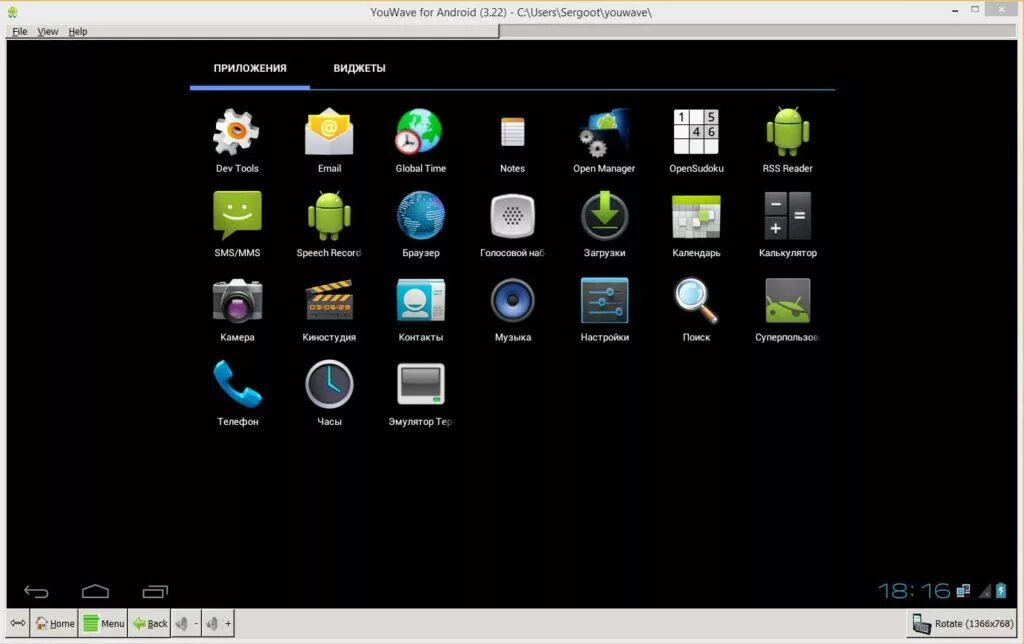Launch the Музыка music app

point(513,300)
